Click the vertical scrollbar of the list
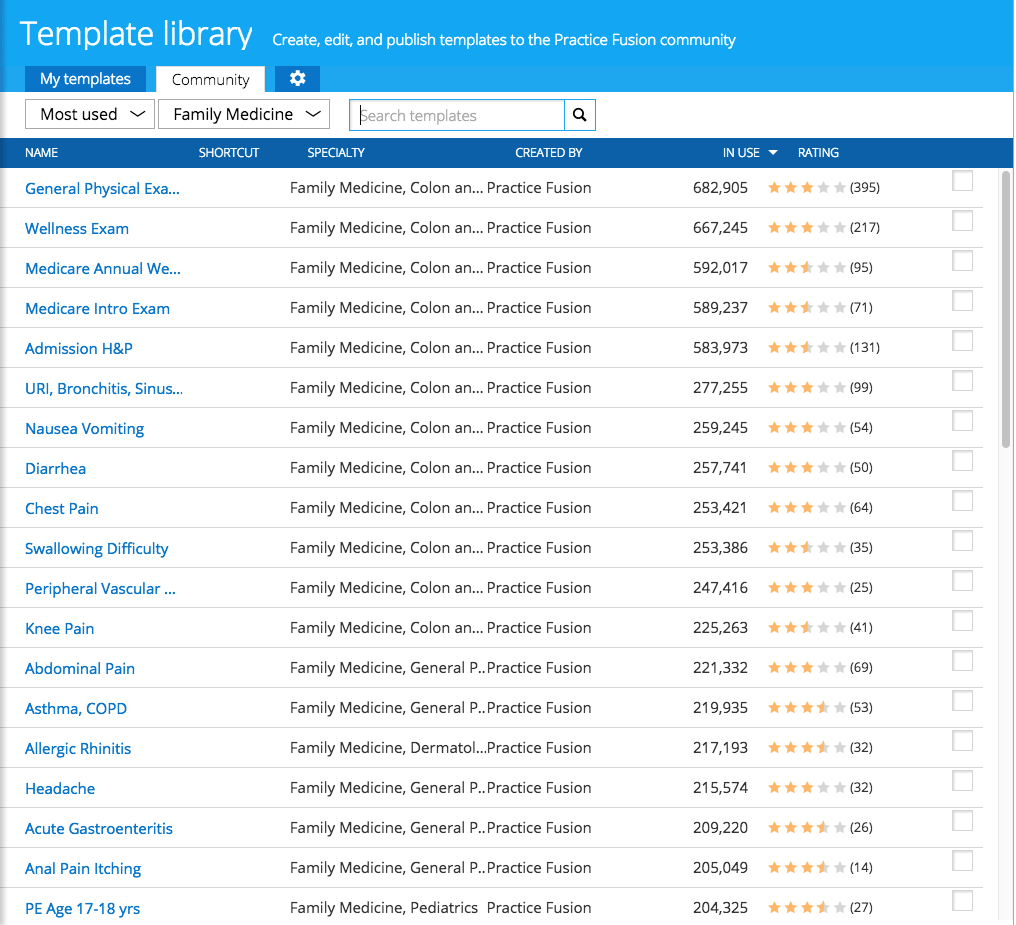The height and width of the screenshot is (925, 1016). point(1006,310)
